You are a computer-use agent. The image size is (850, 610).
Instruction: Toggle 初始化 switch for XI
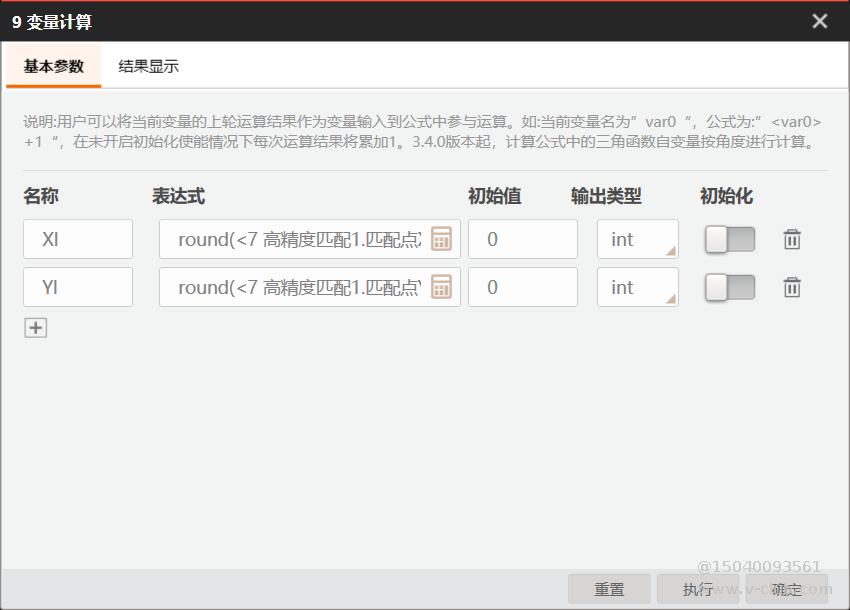tap(730, 239)
